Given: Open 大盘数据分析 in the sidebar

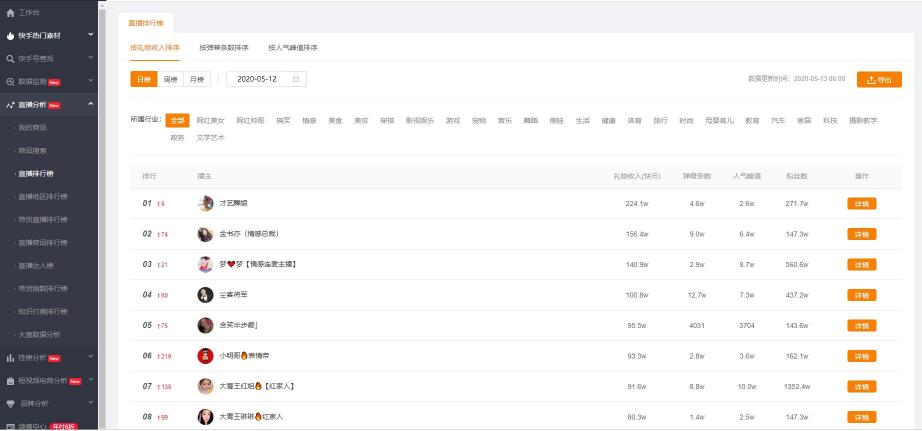Looking at the screenshot, I should click(x=39, y=335).
